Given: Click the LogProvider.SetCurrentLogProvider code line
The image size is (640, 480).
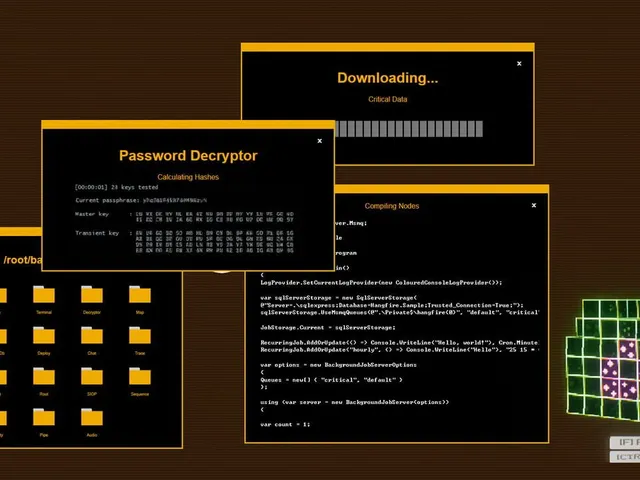Looking at the screenshot, I should [x=381, y=282].
